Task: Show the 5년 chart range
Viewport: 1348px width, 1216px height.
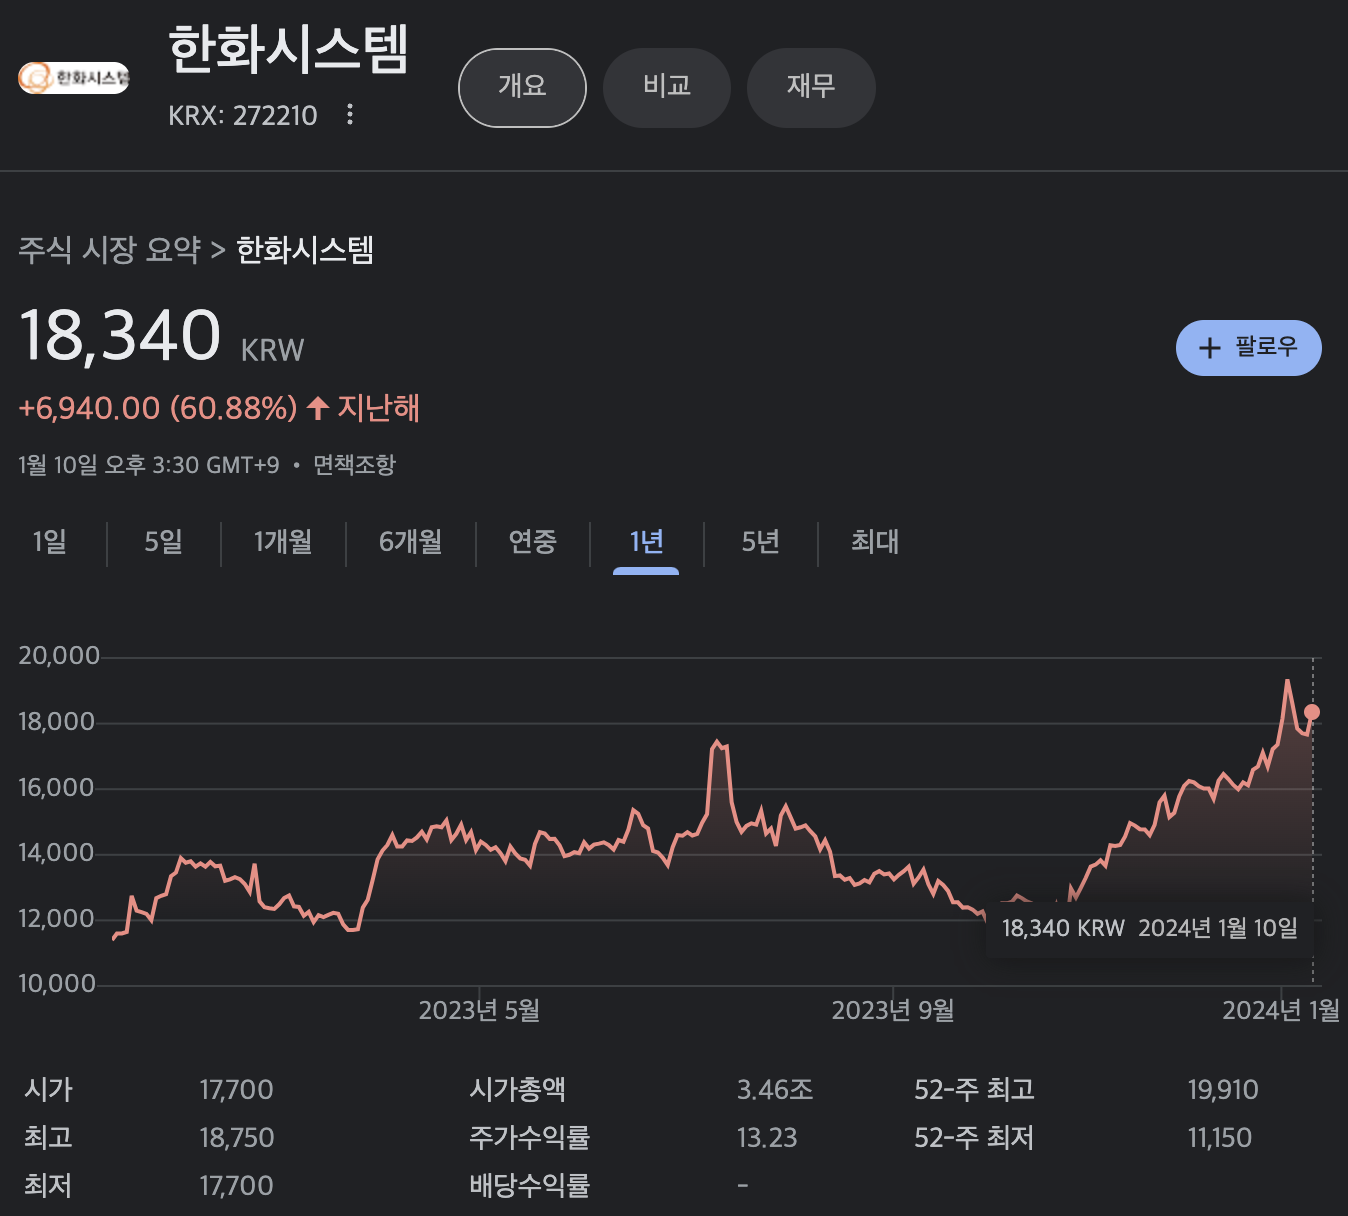Action: [761, 542]
